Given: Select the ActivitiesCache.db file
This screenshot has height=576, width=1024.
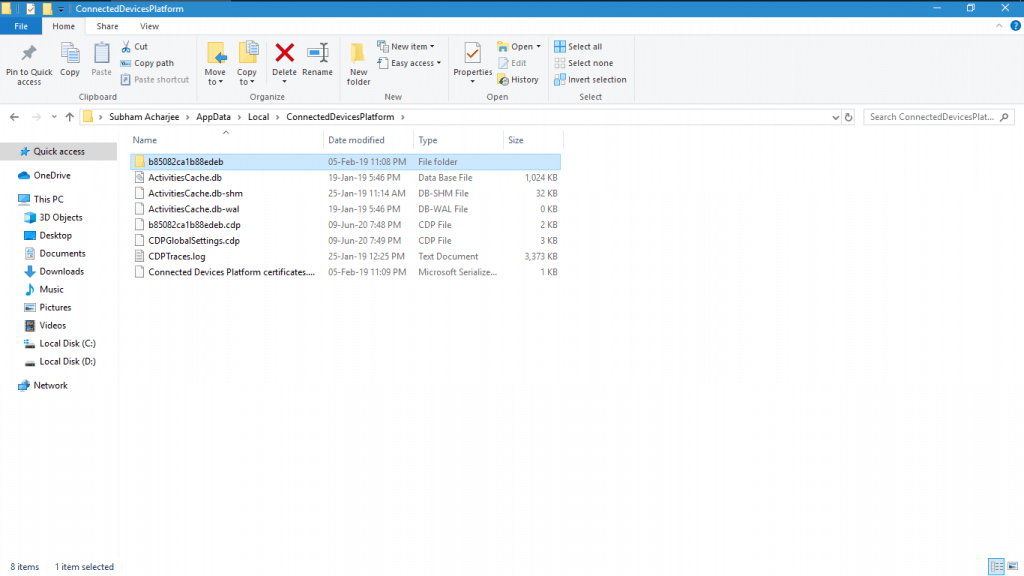Looking at the screenshot, I should (185, 177).
